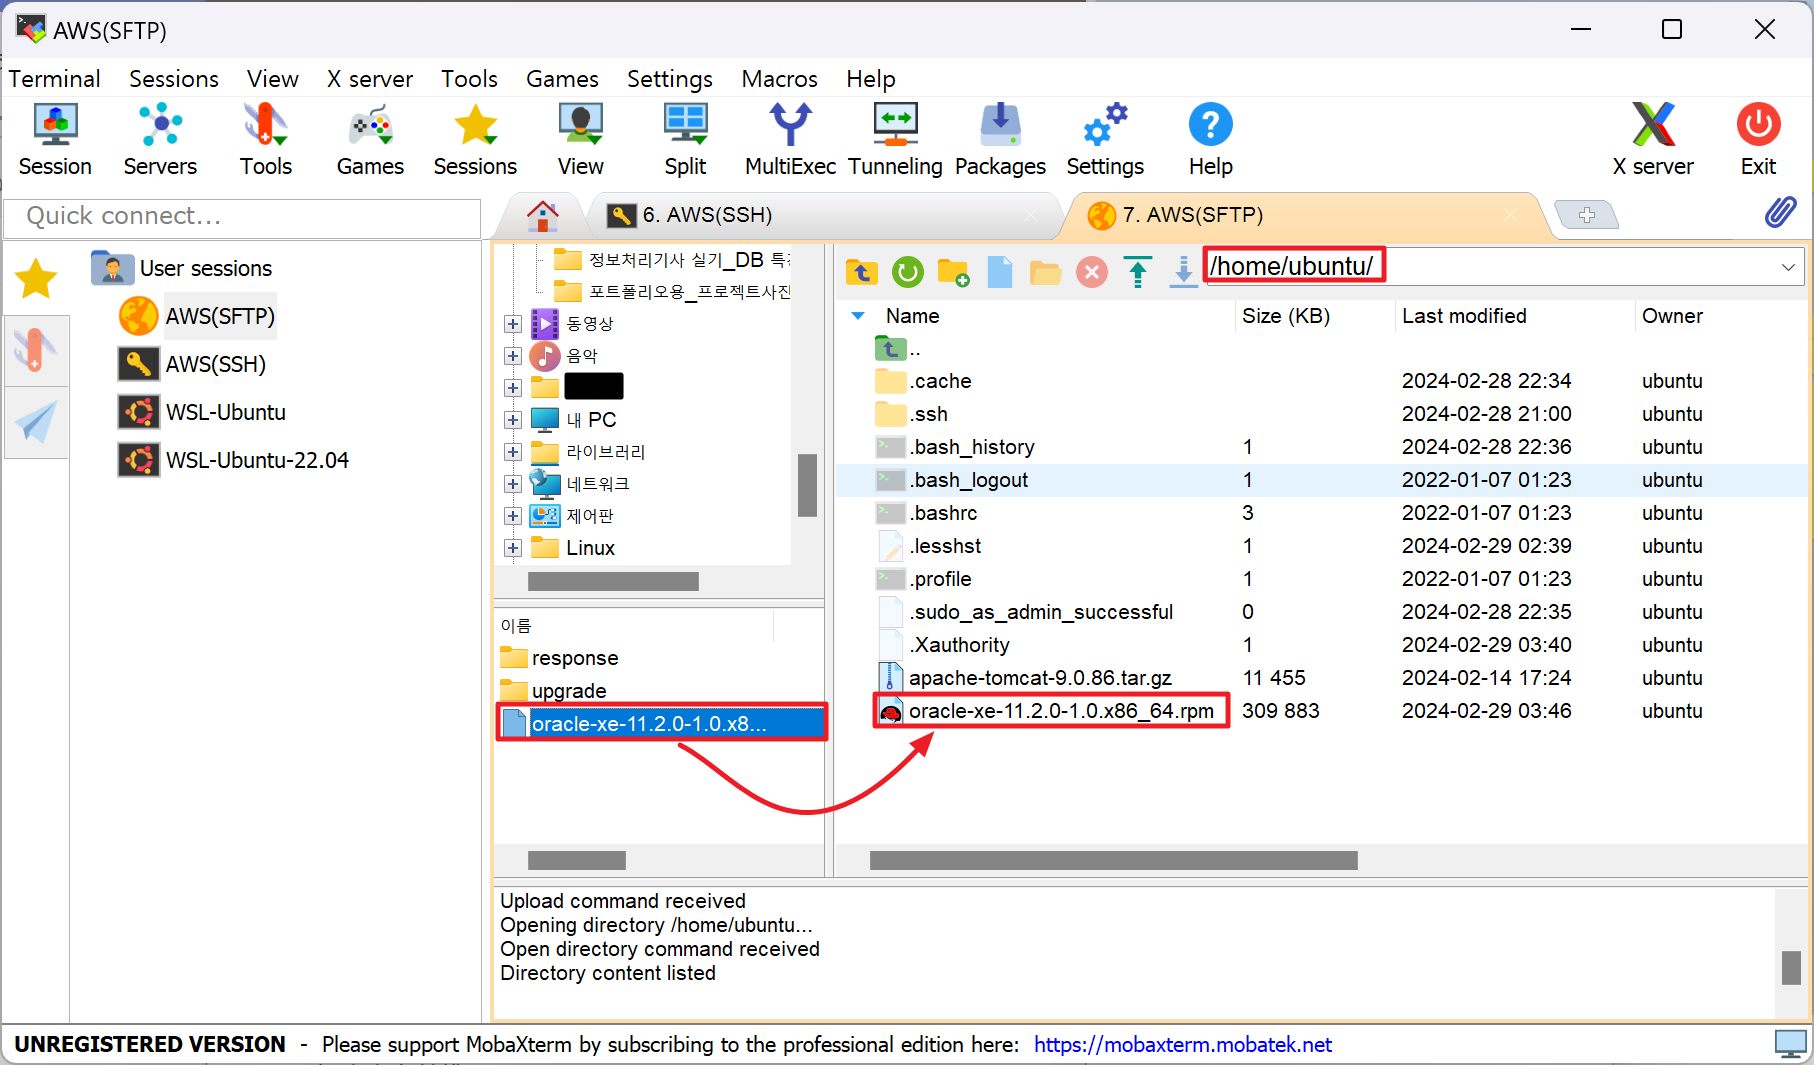Click the monitor icon in status bar
Image resolution: width=1814 pixels, height=1065 pixels.
(1790, 1044)
